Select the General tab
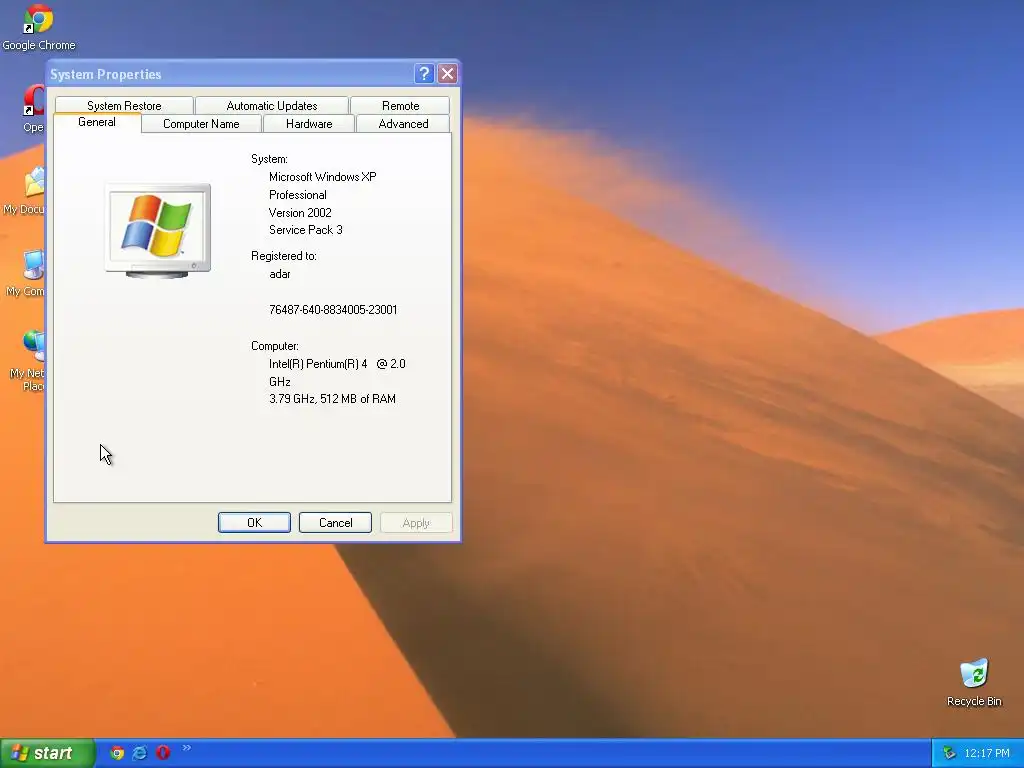 [97, 123]
